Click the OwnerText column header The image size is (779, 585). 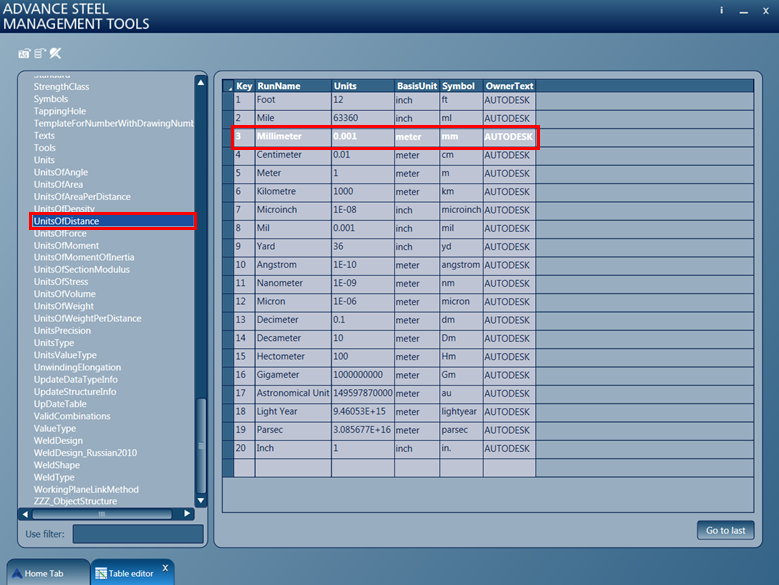coord(509,86)
